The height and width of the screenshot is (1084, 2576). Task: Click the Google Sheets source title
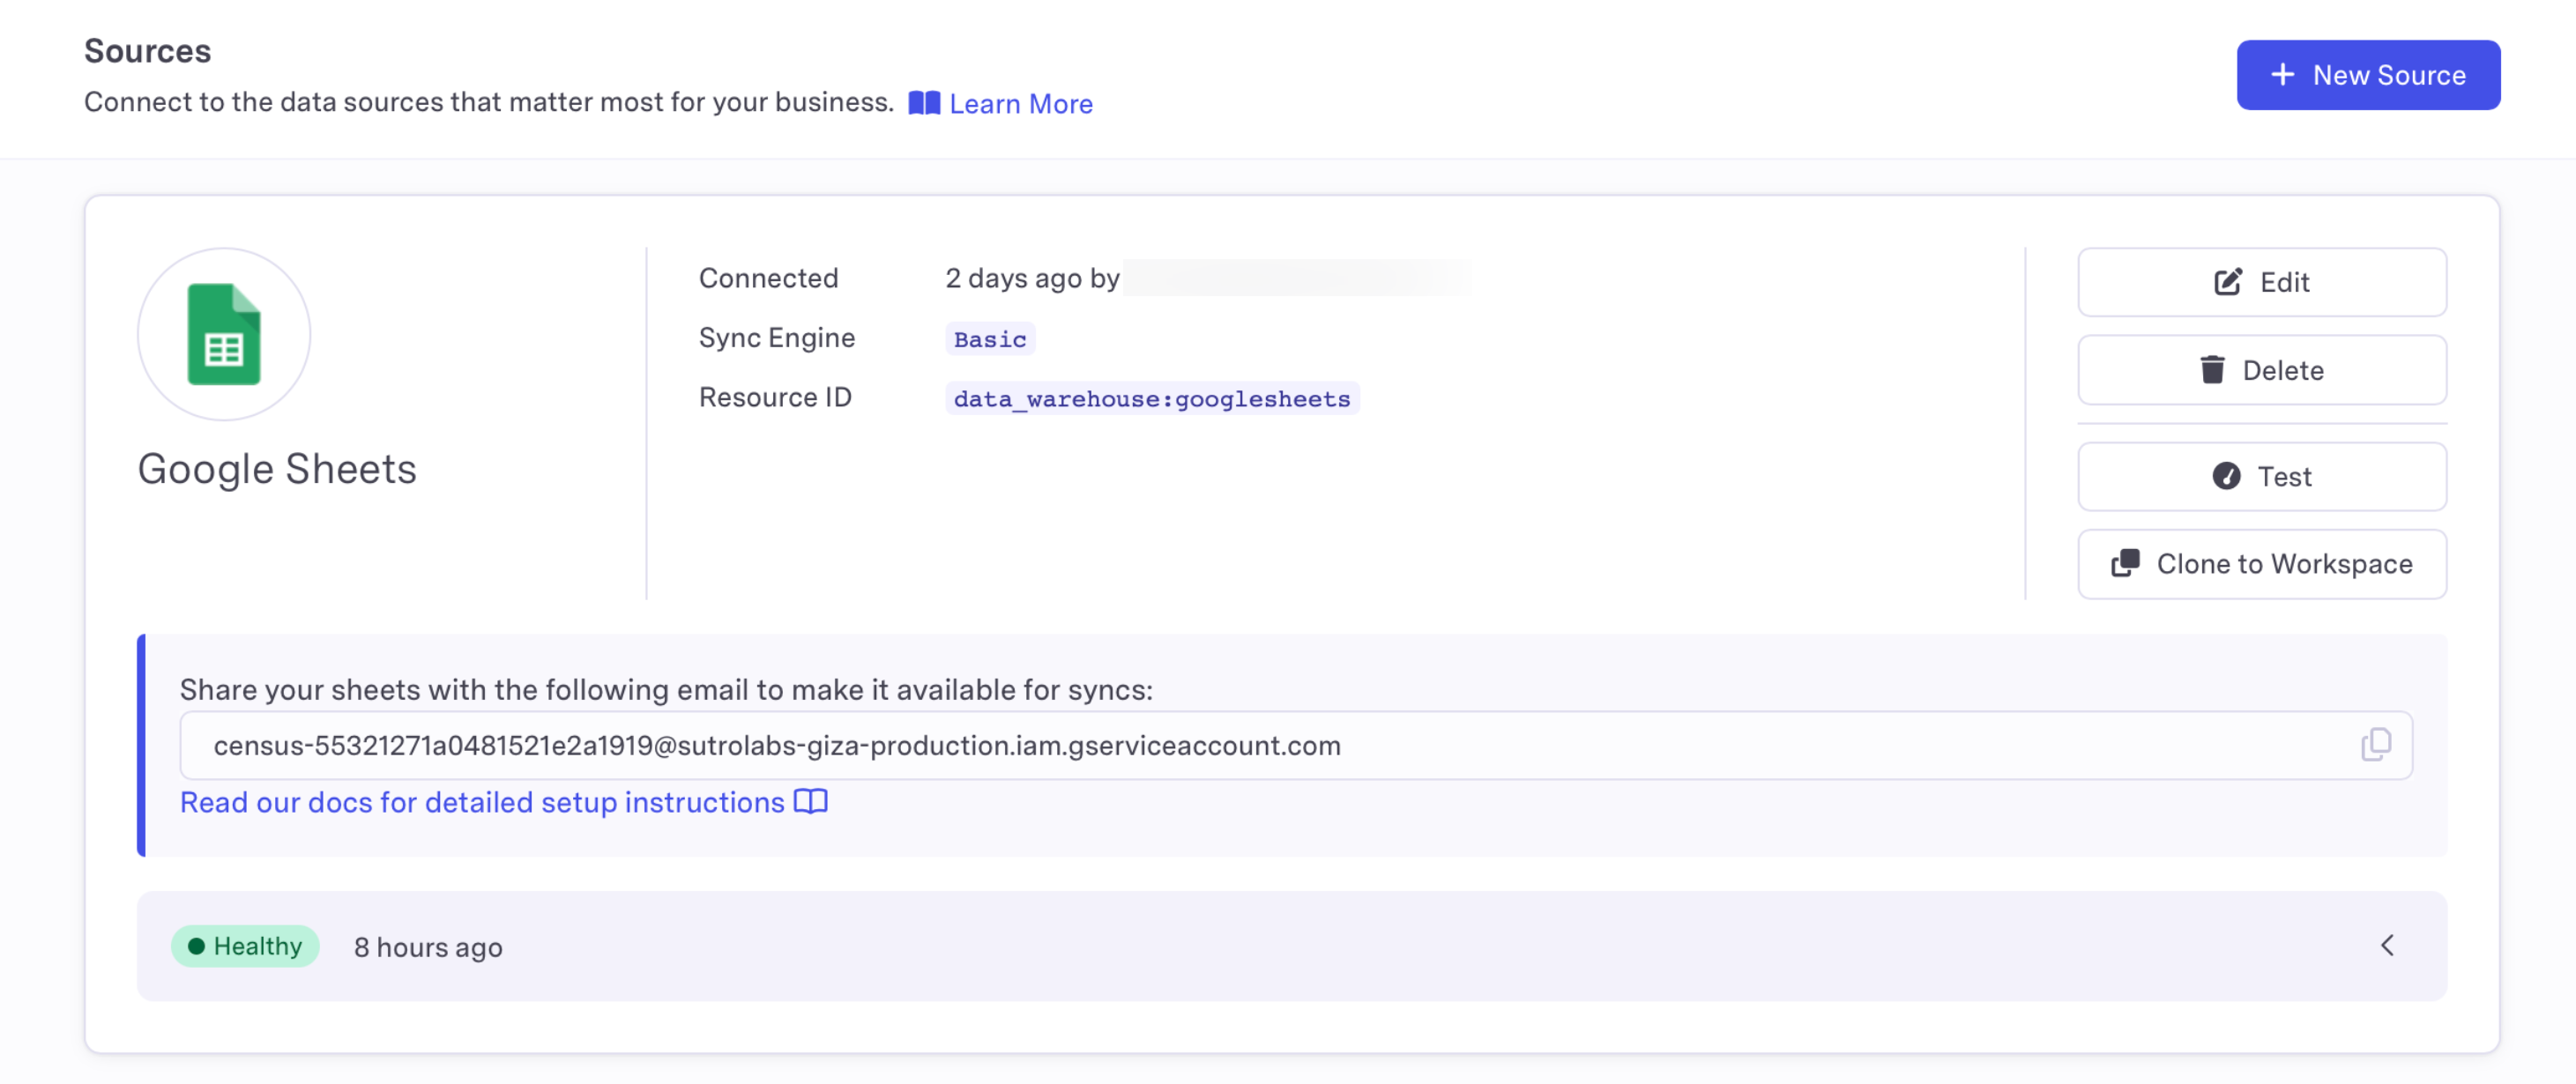point(277,469)
